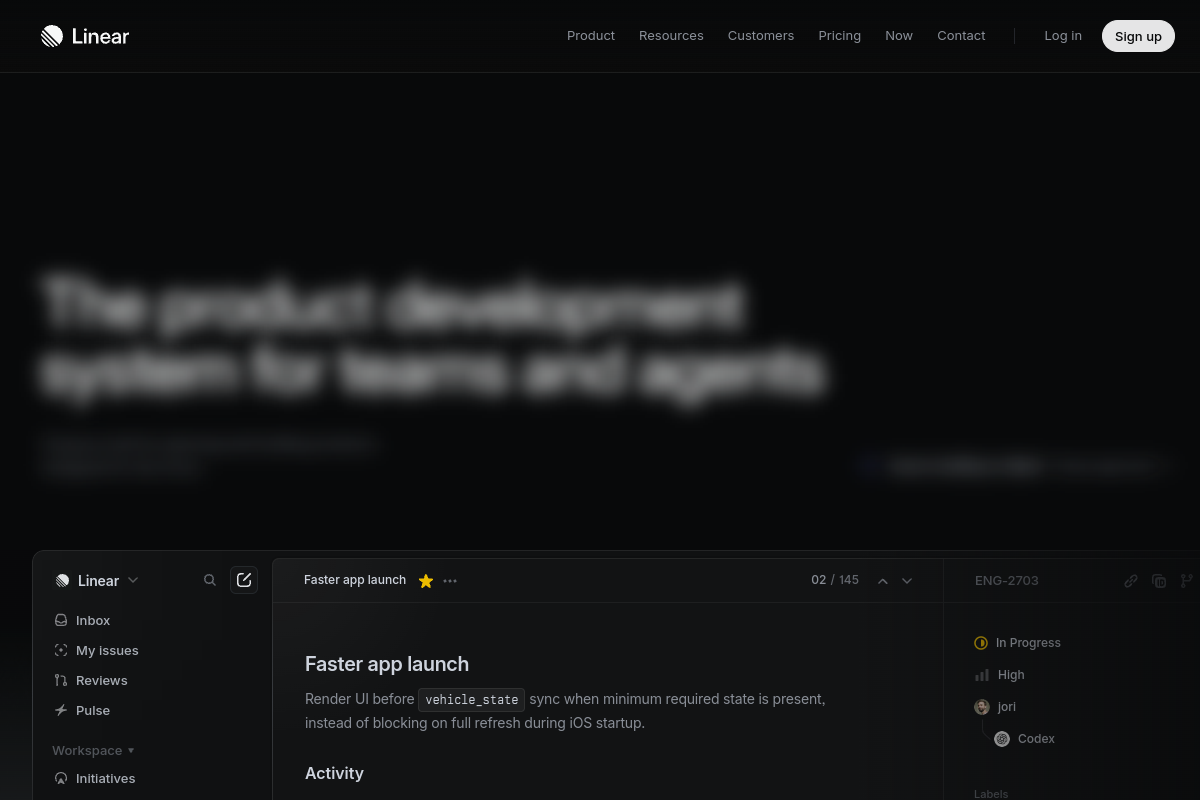This screenshot has width=1200, height=800.
Task: Collapse the Workspace section
Action: 93,750
